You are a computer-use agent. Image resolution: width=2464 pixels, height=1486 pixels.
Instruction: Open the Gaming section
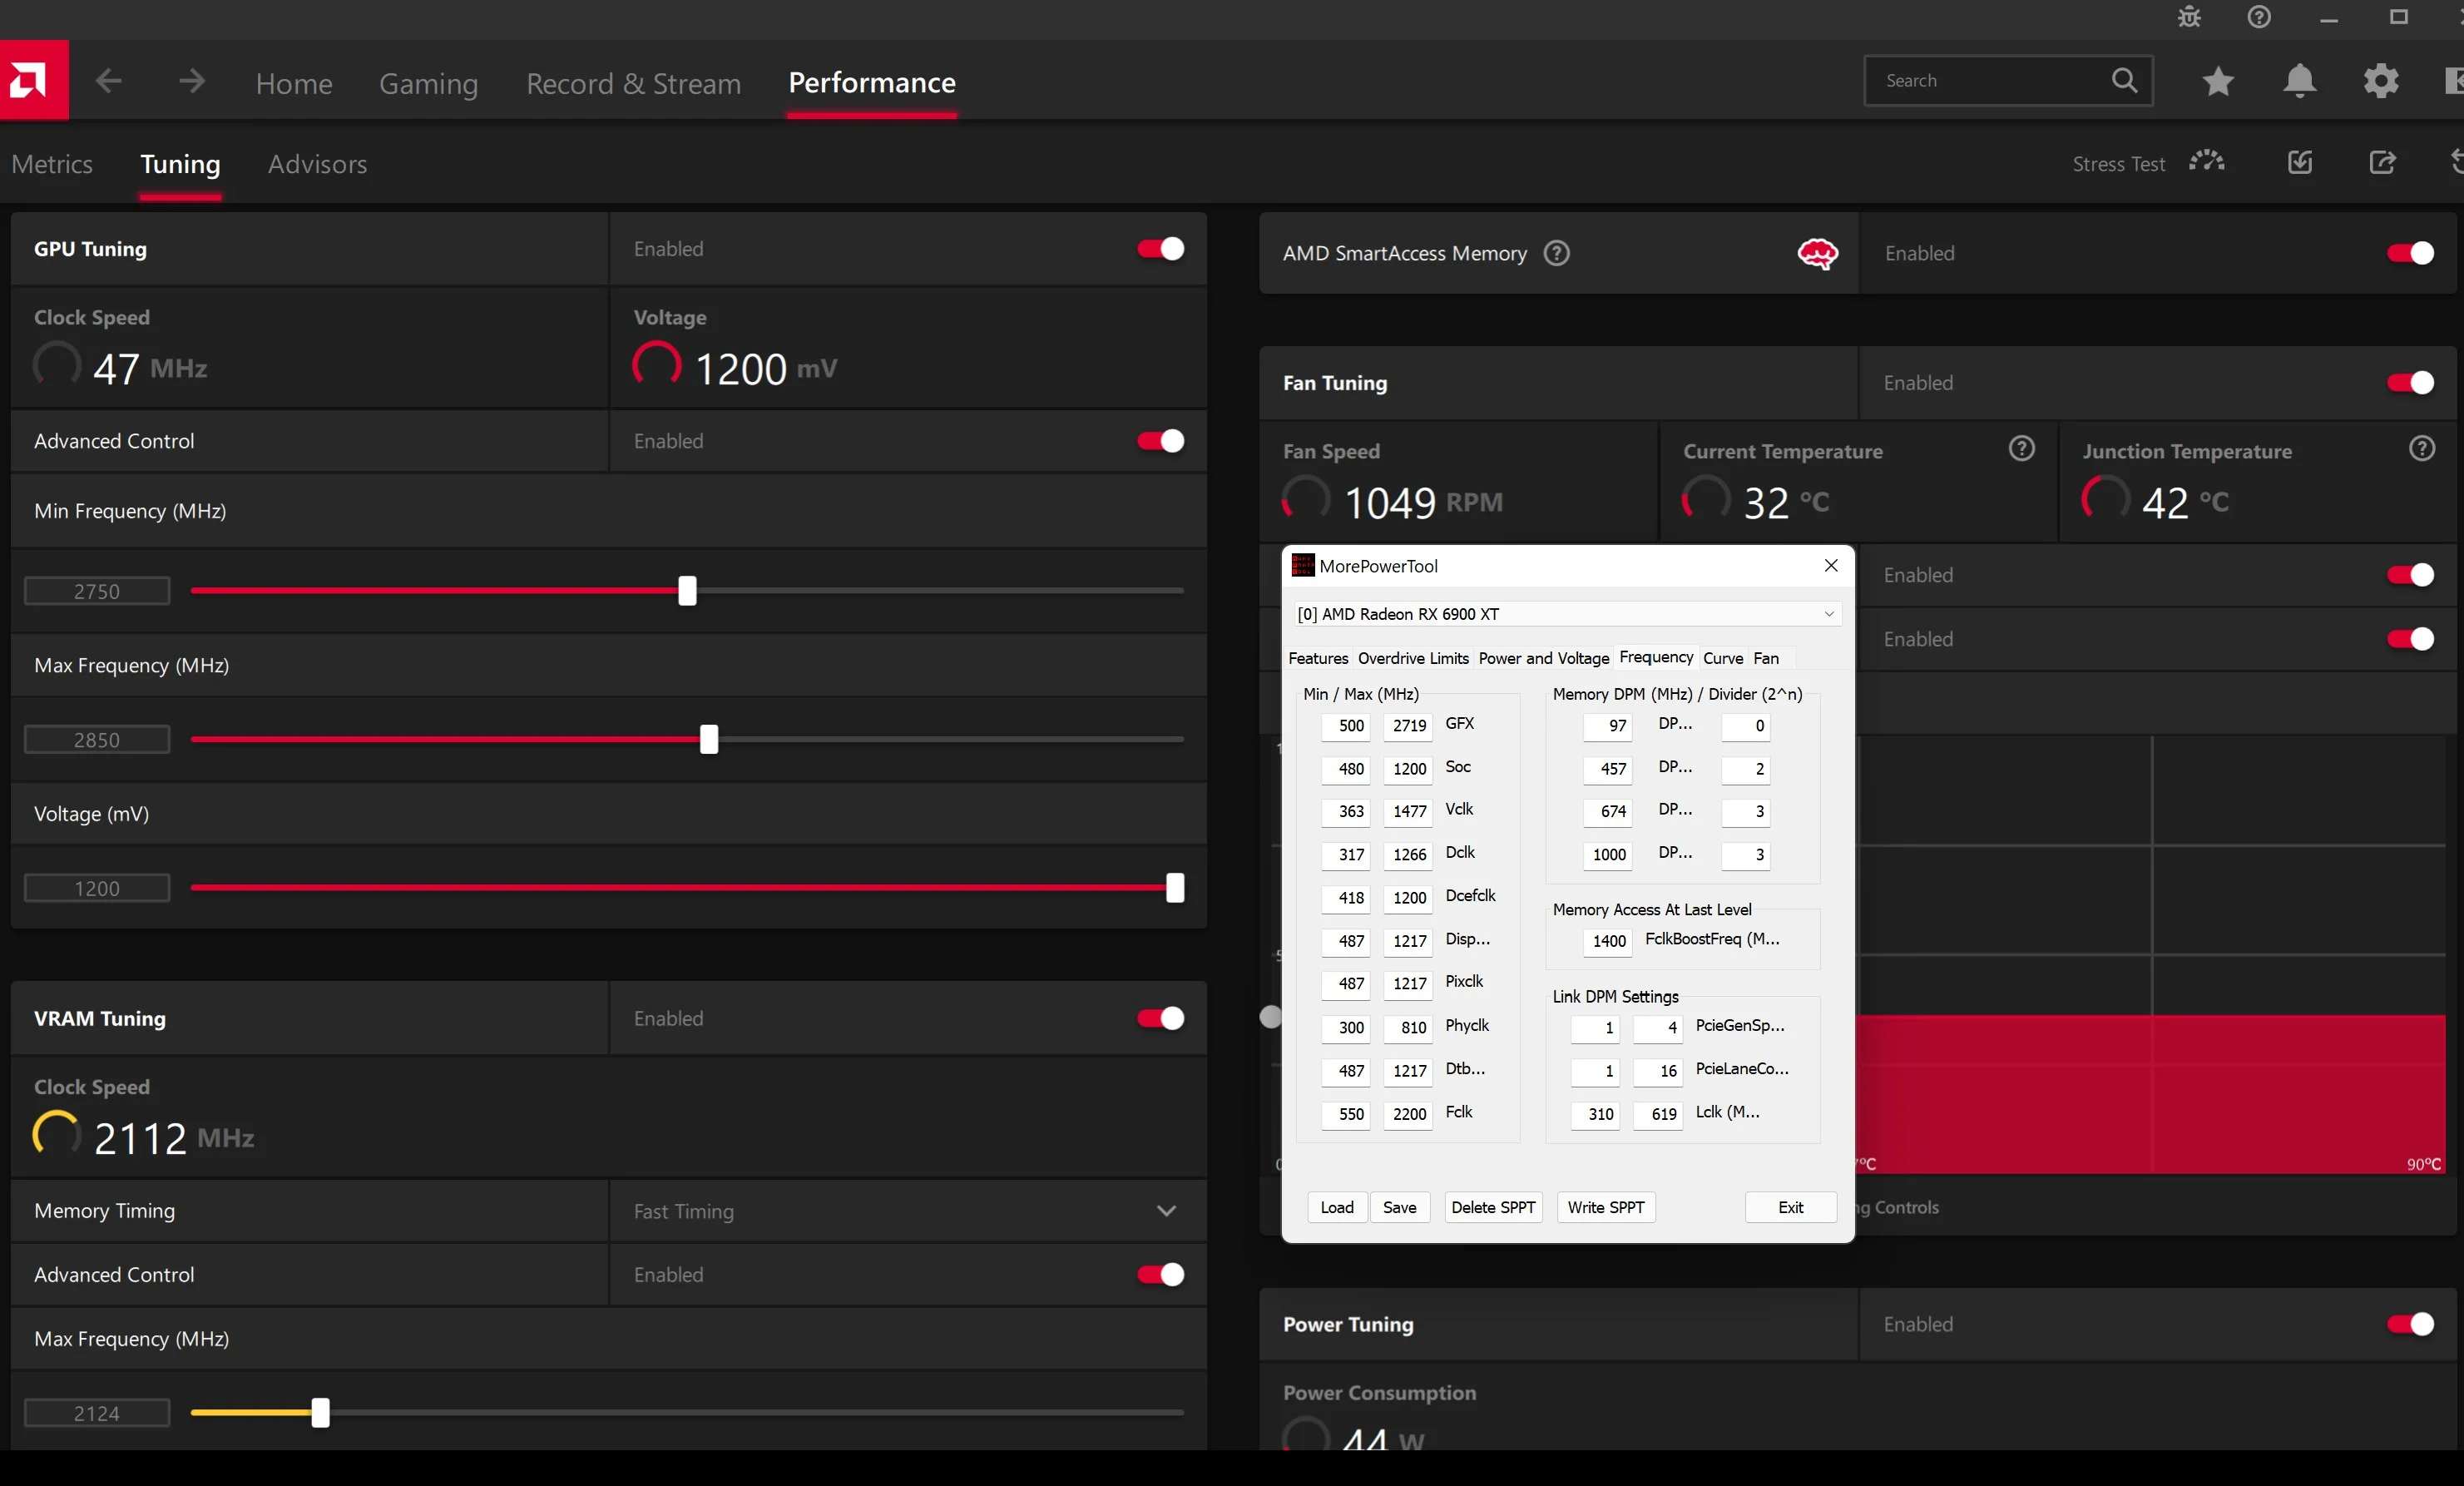pos(428,83)
